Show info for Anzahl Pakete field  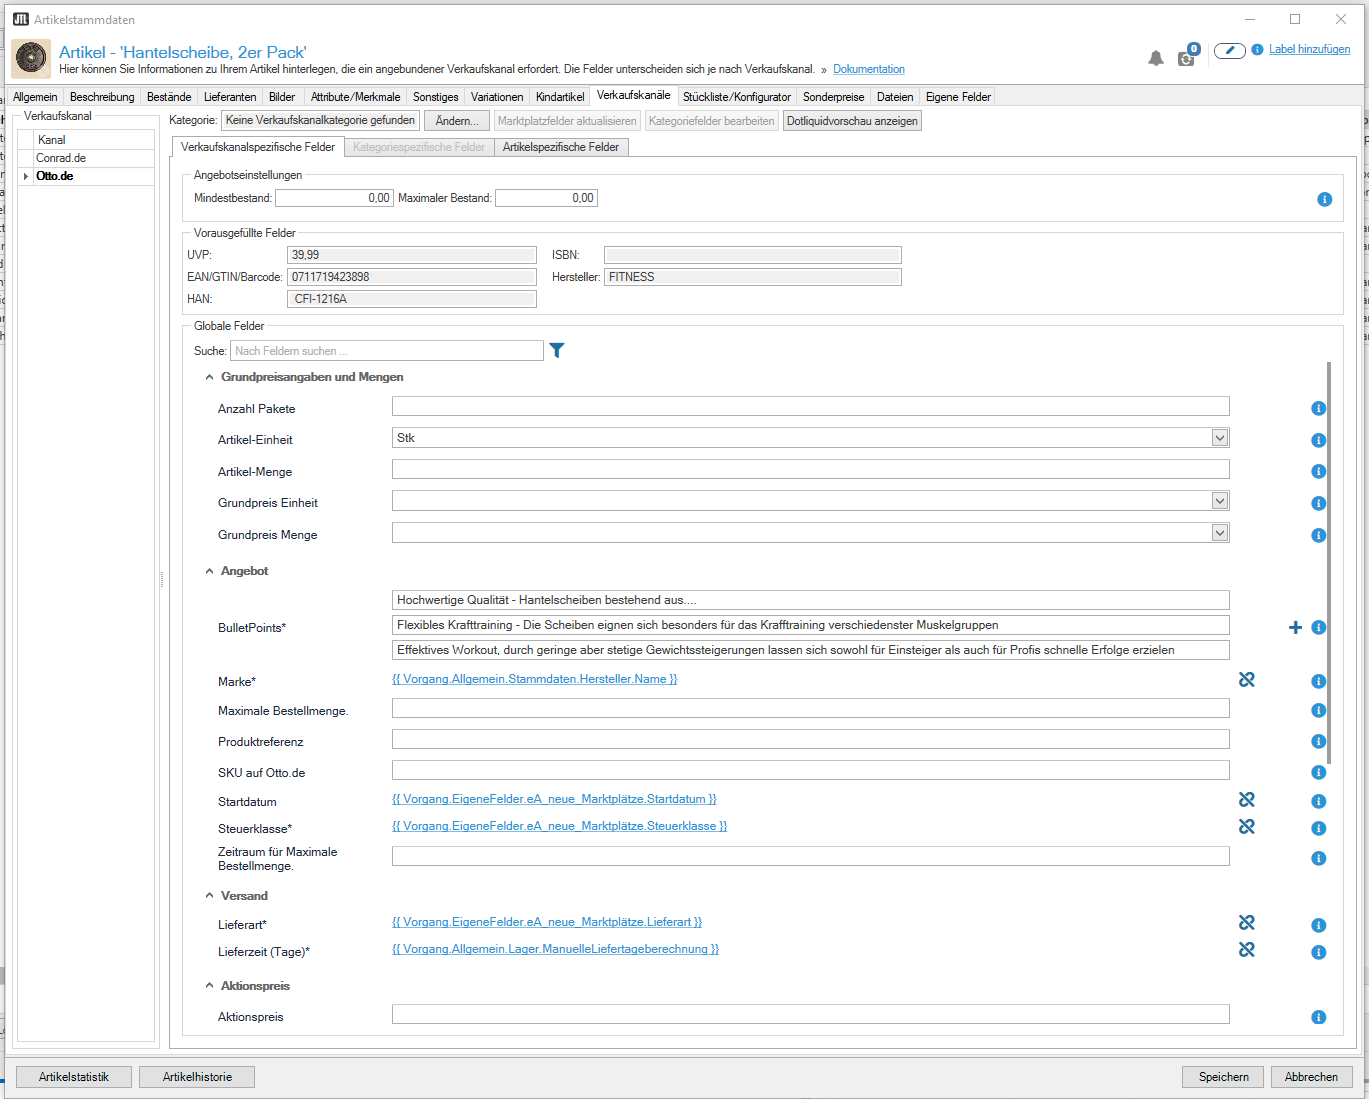(x=1318, y=408)
